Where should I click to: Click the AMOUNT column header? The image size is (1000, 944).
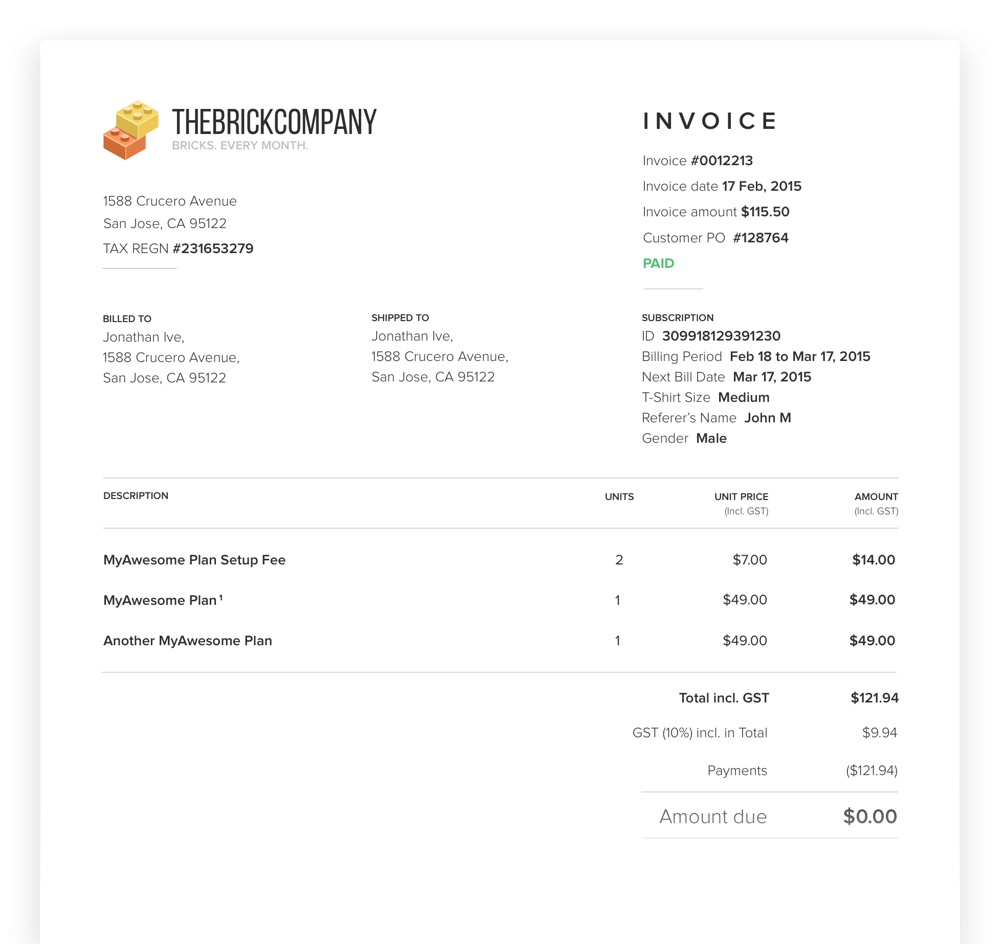click(x=876, y=496)
